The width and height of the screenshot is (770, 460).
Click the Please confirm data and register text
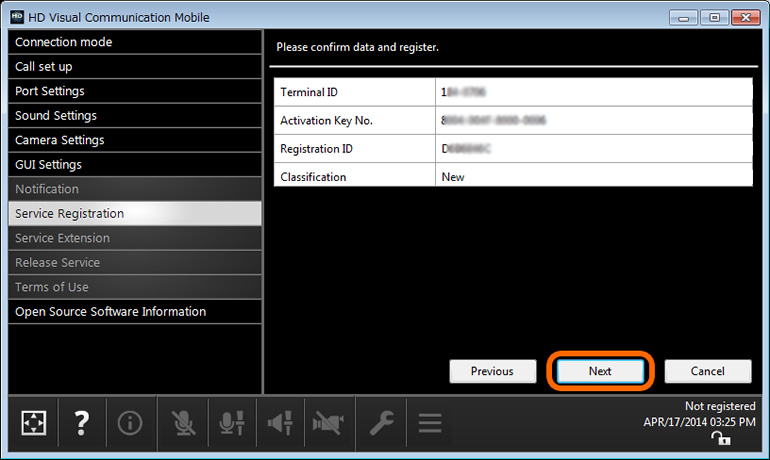point(358,47)
